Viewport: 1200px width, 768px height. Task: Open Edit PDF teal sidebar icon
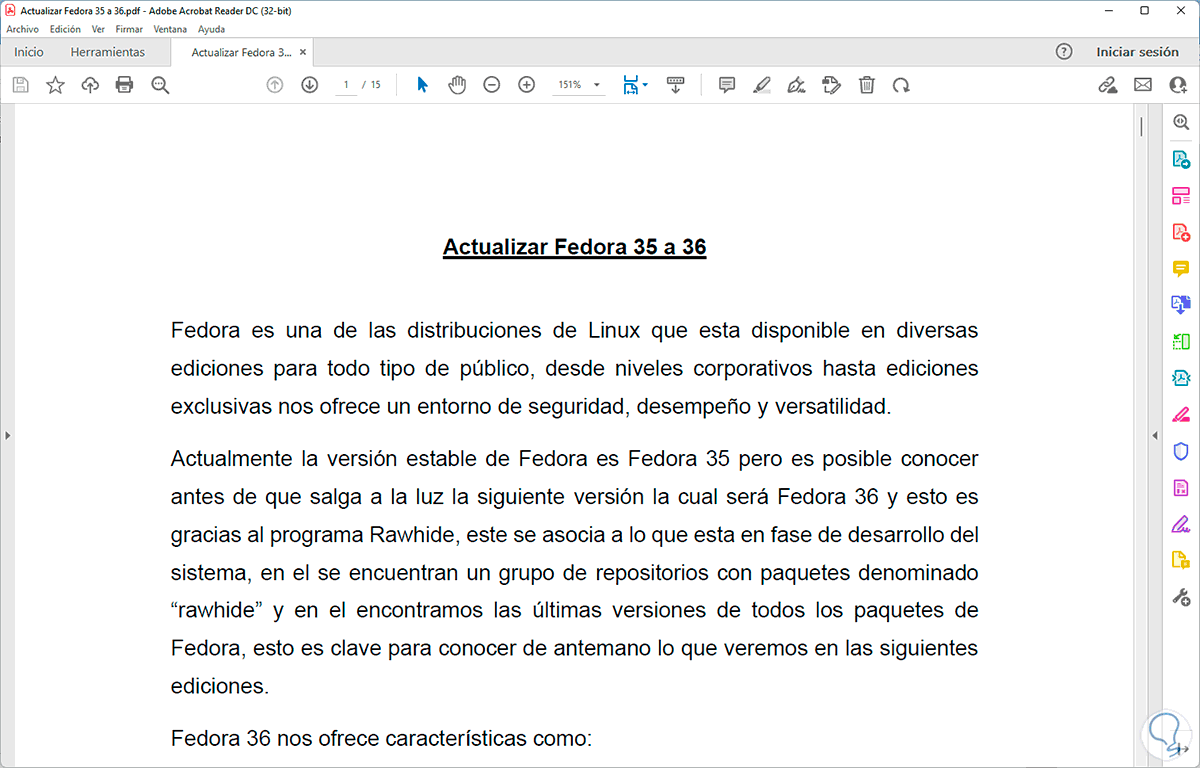coord(1181,377)
